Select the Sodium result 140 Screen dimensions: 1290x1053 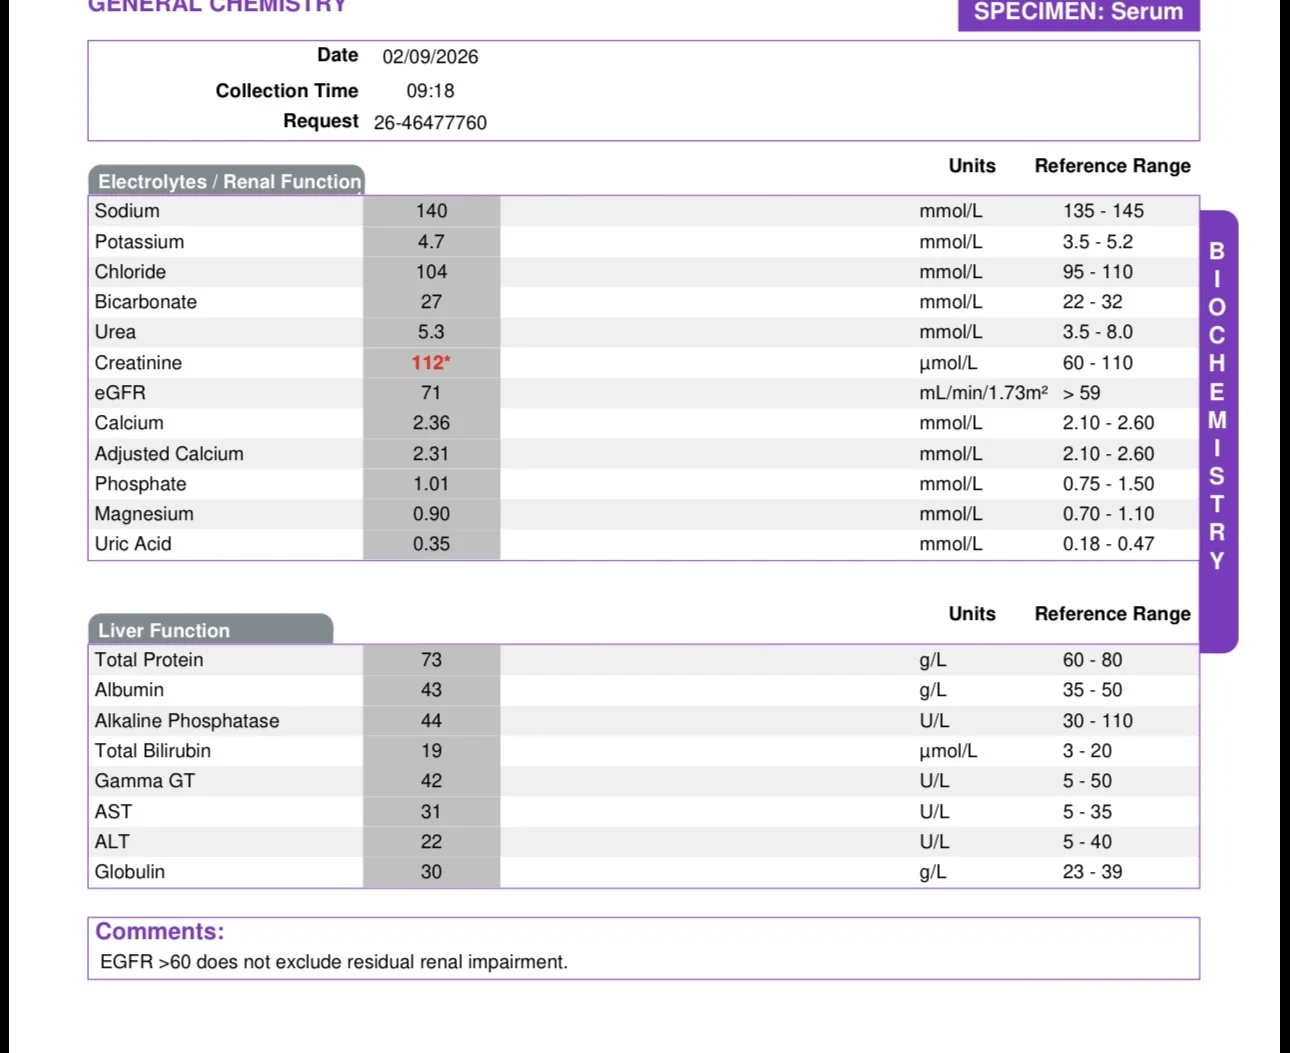coord(431,211)
